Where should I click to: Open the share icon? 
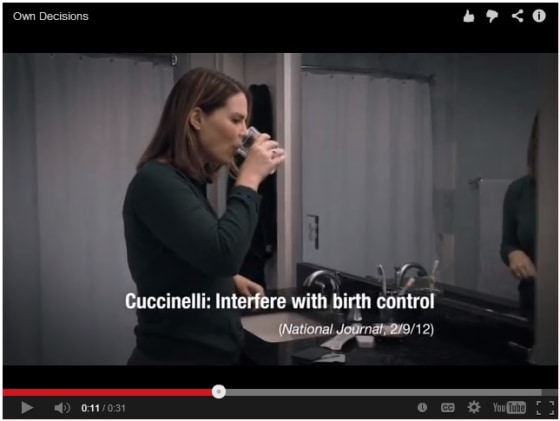[x=517, y=16]
